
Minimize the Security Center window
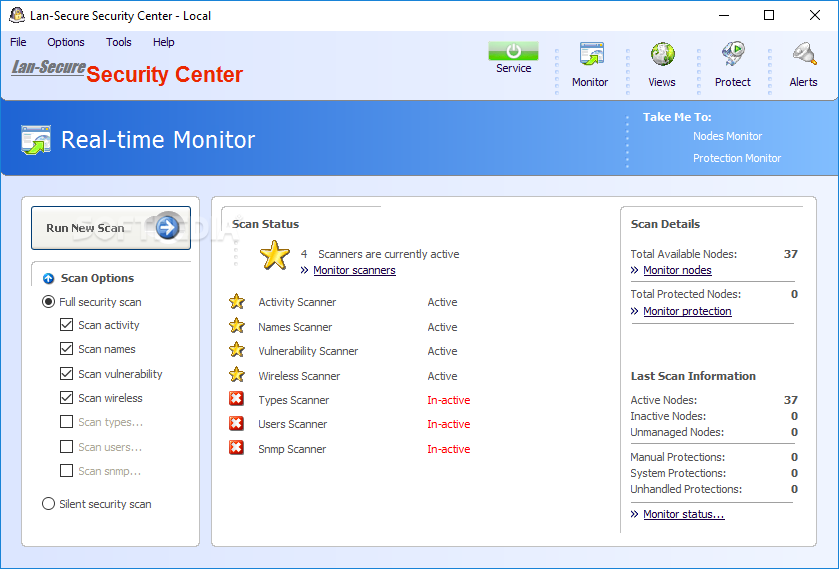723,16
